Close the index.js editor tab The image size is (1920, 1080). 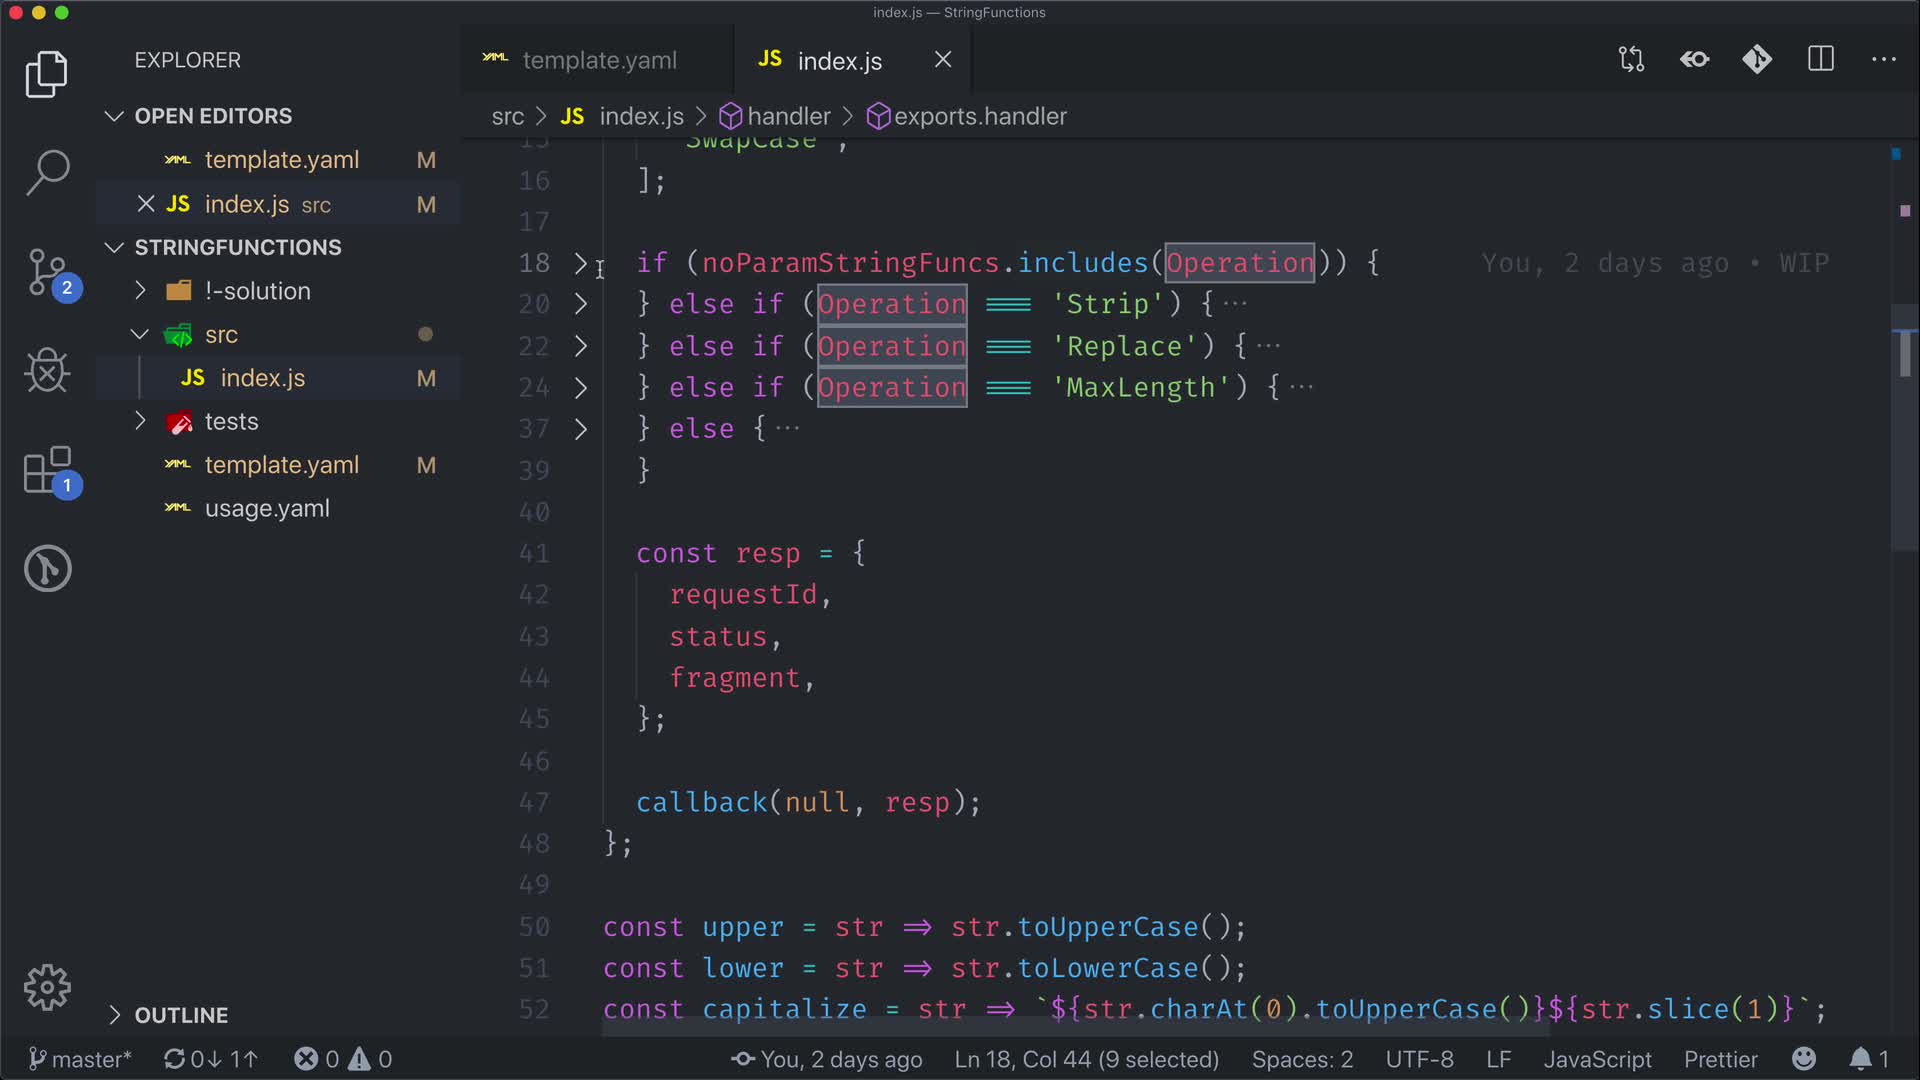pyautogui.click(x=943, y=60)
